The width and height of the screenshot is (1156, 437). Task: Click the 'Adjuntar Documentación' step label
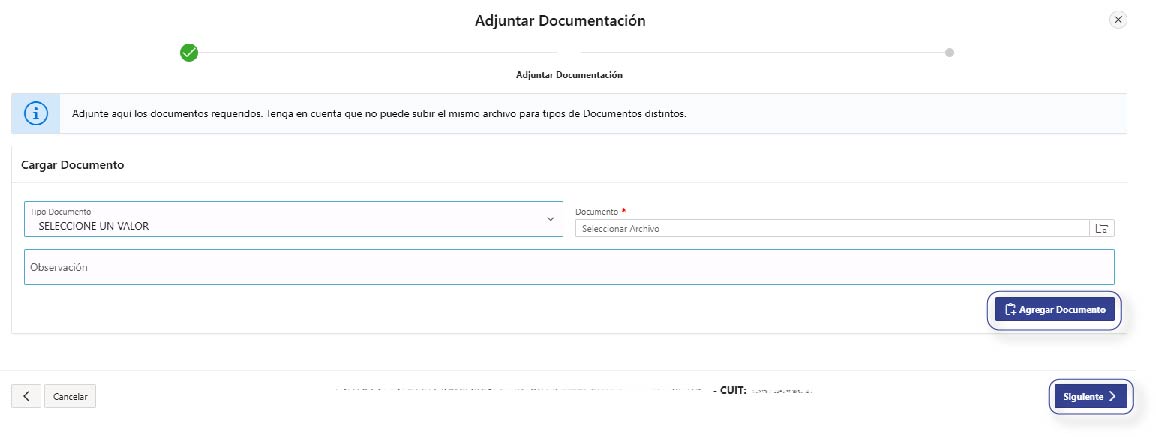pyautogui.click(x=569, y=75)
